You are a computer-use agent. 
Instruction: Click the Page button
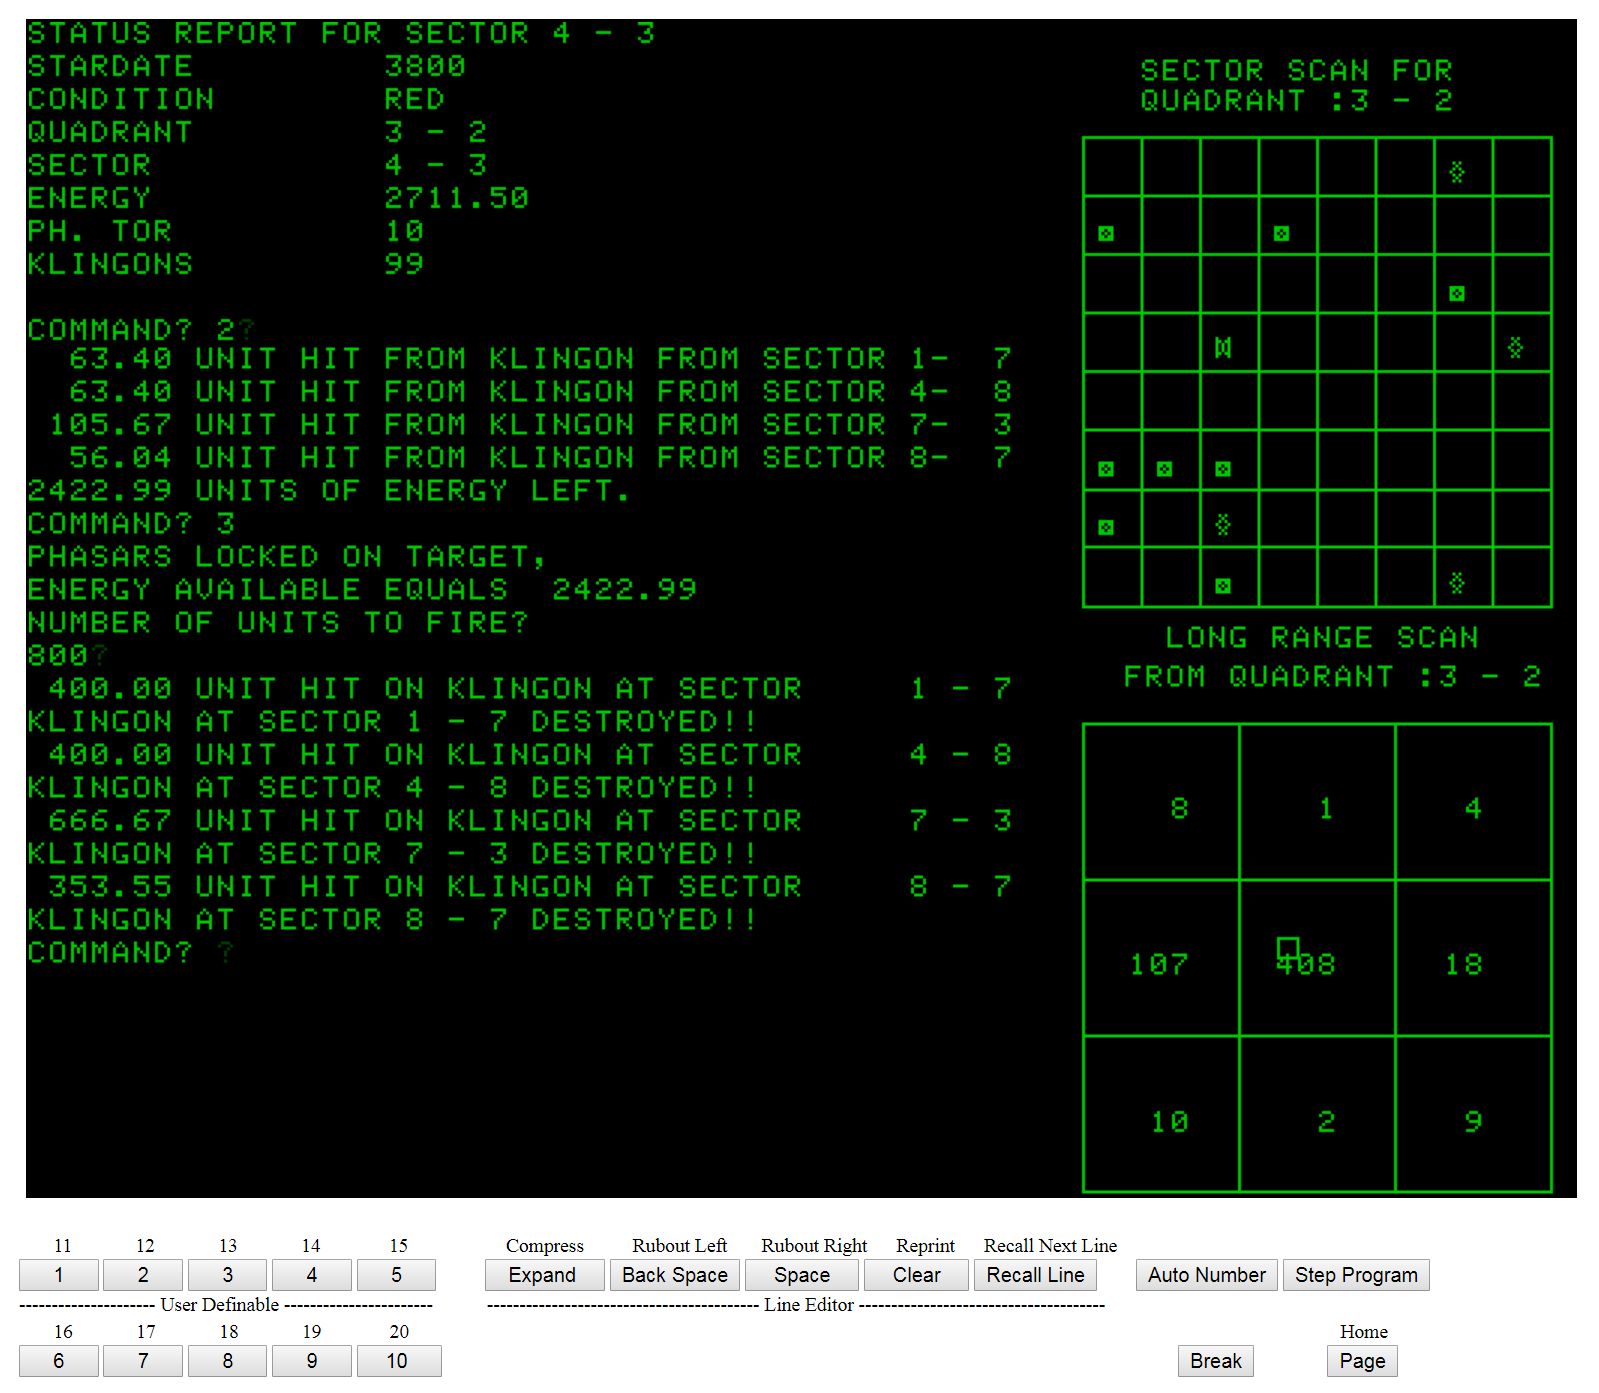[x=1362, y=1361]
